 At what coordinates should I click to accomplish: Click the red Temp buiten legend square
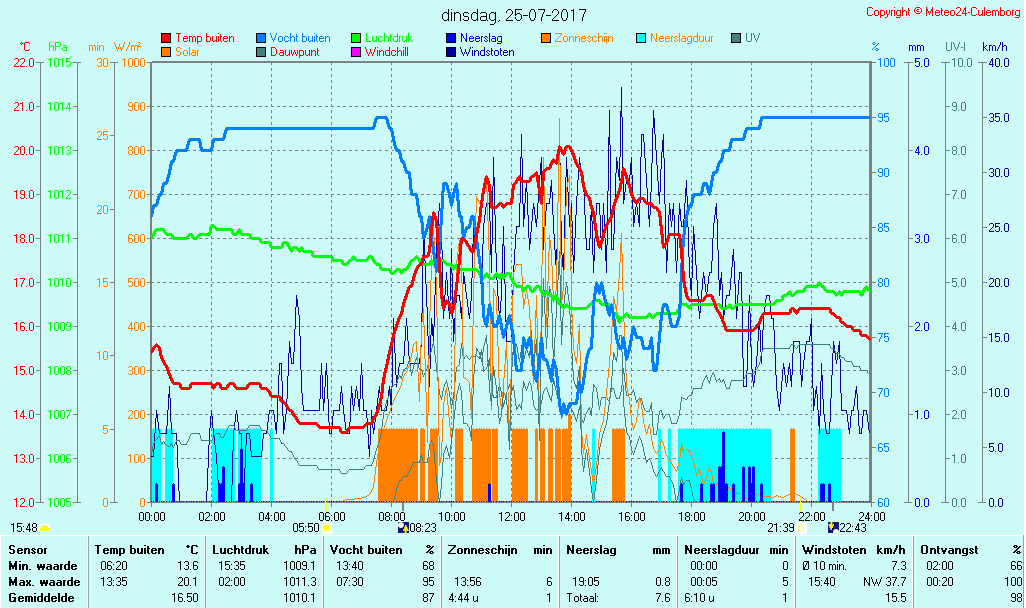[x=166, y=39]
